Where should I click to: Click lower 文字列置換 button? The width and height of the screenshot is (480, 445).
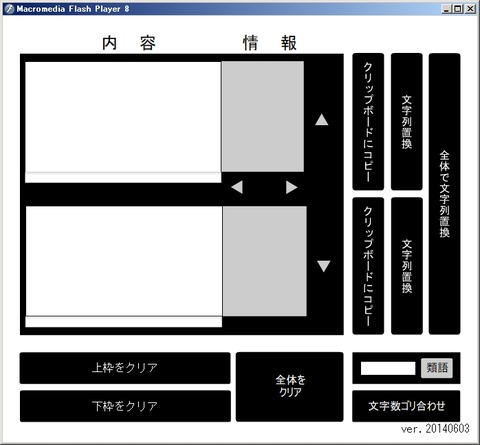407,266
